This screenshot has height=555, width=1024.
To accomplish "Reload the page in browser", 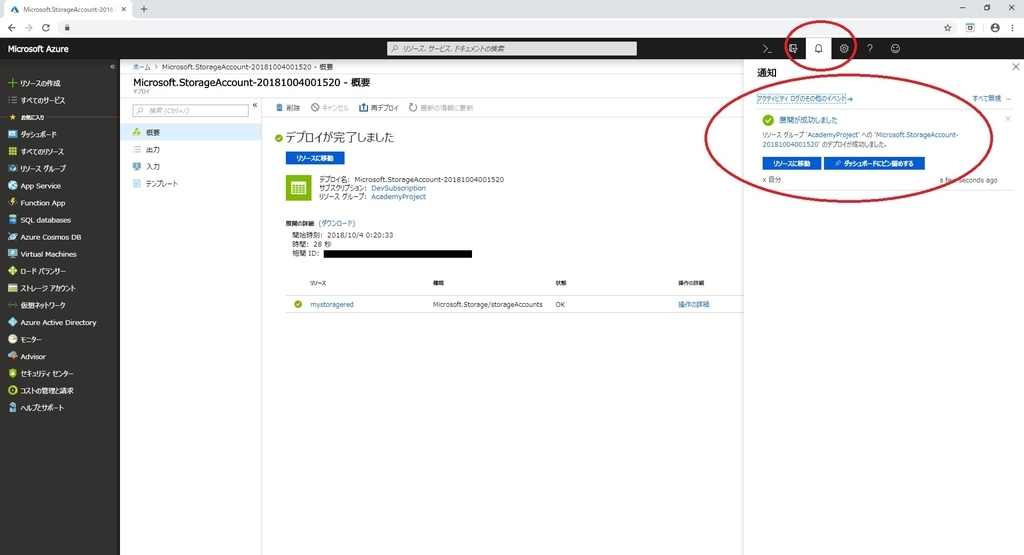I will tap(46, 27).
